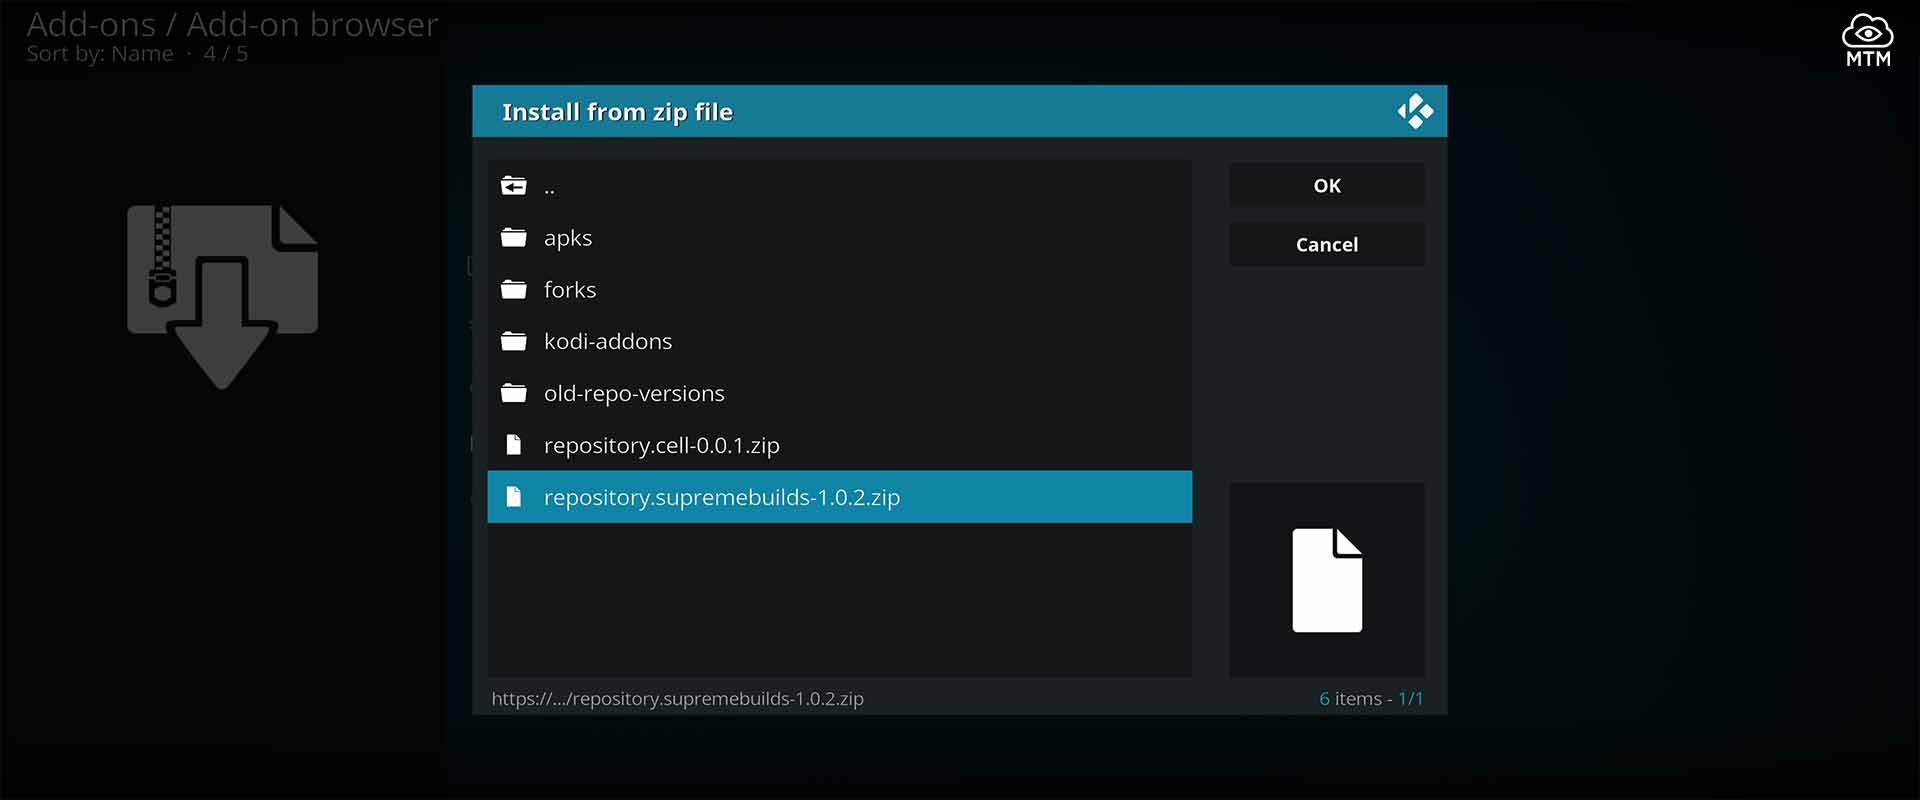Click the MTM cloud logo

(1868, 40)
